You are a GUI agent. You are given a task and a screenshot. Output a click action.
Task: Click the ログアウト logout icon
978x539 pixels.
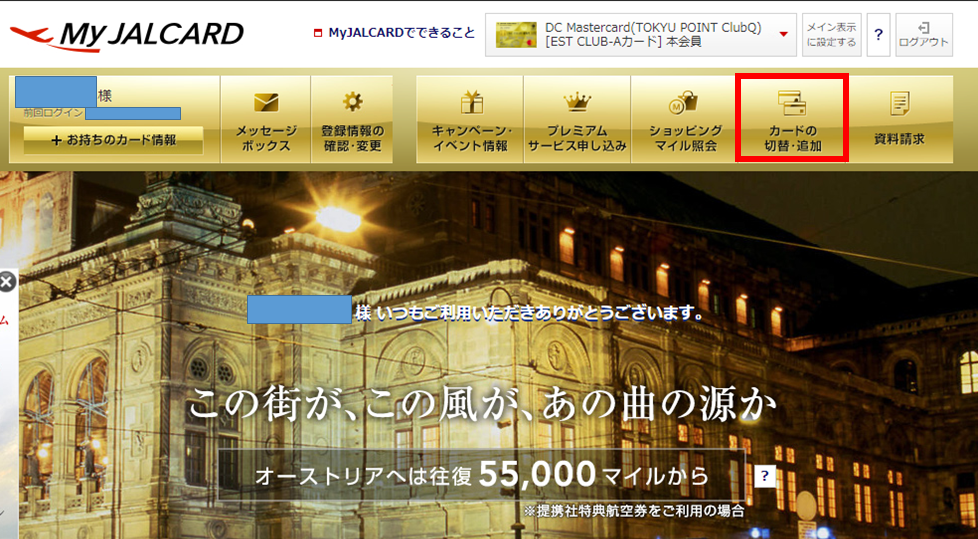pos(924,27)
